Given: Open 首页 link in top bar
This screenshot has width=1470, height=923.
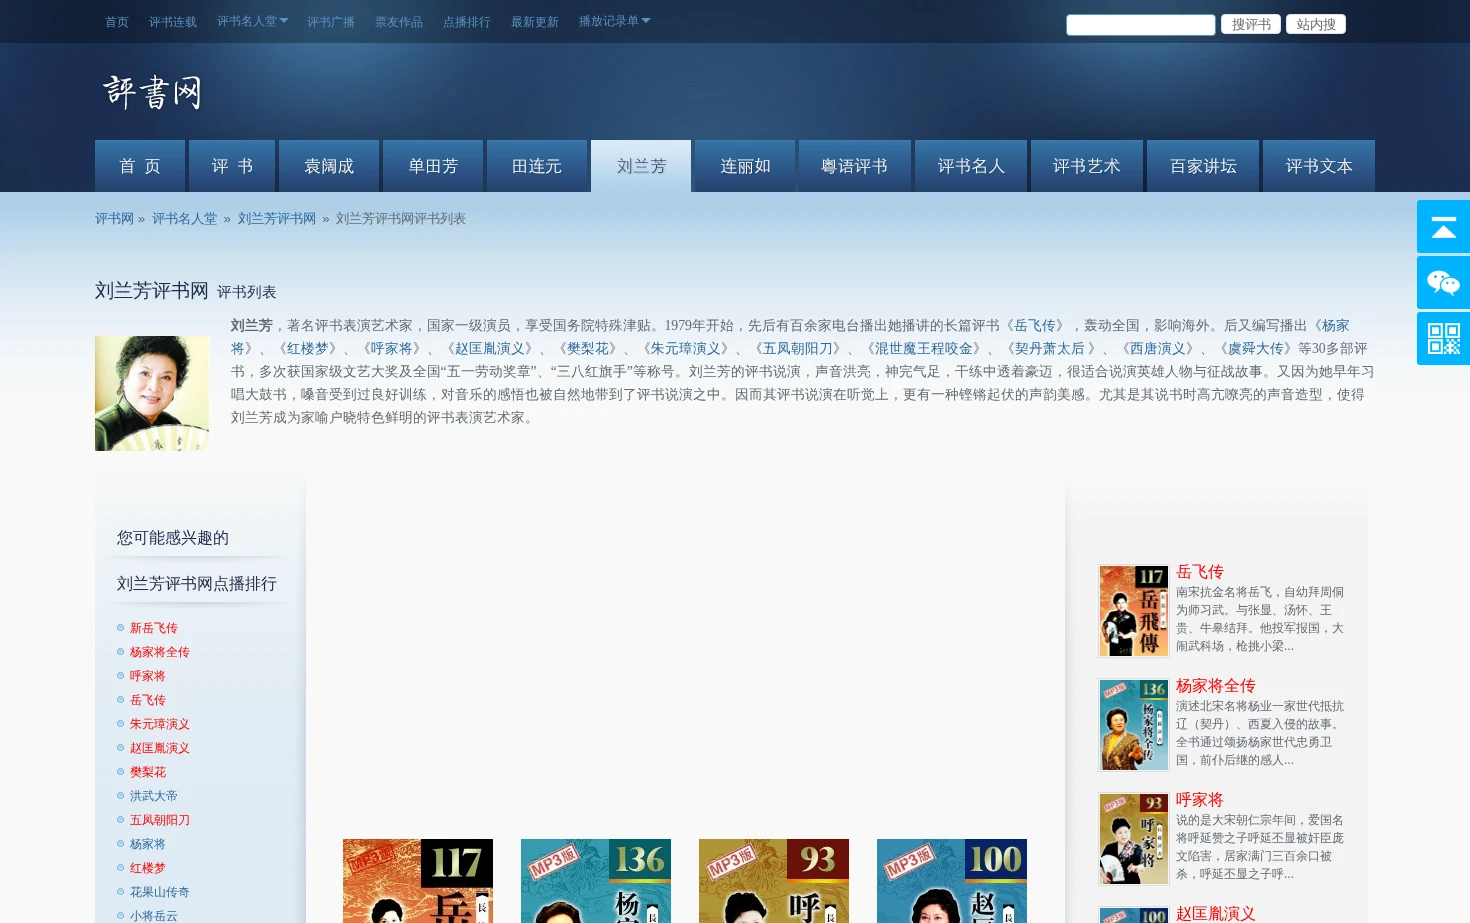Looking at the screenshot, I should [117, 22].
